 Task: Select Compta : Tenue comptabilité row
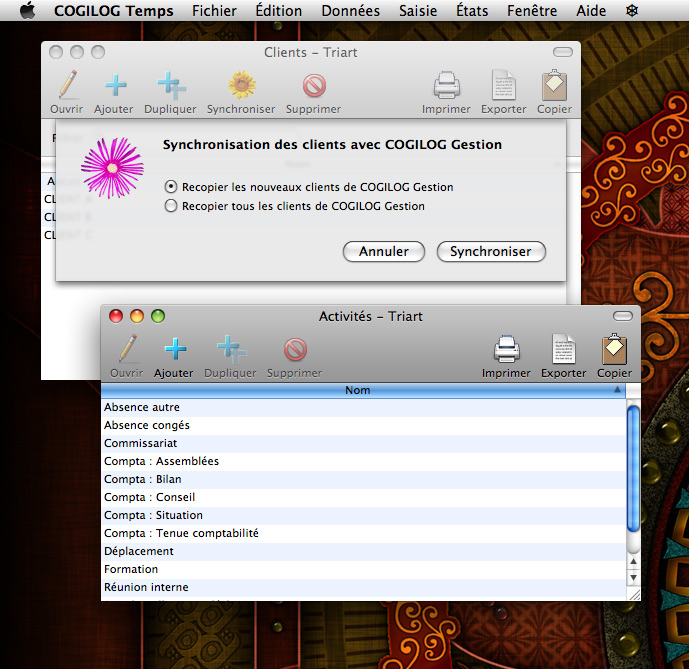[x=363, y=534]
